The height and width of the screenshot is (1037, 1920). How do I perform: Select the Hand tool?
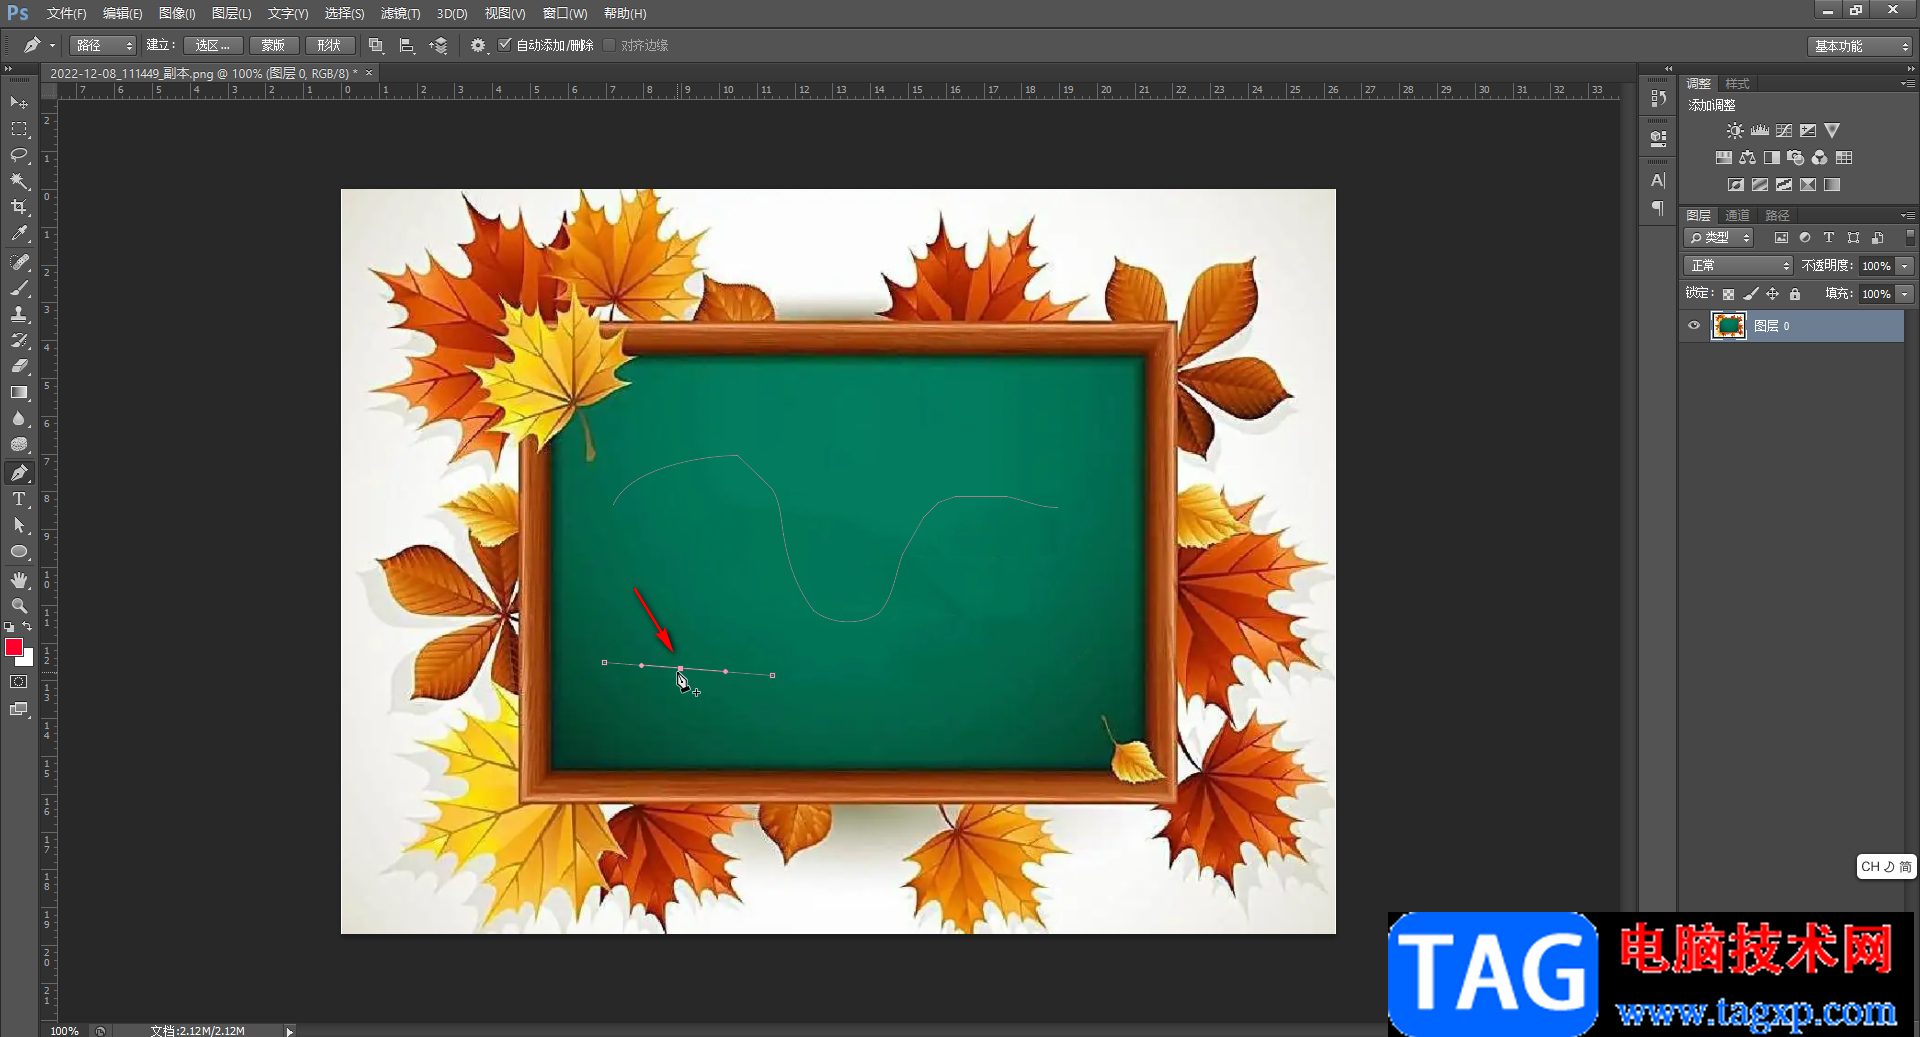tap(19, 580)
